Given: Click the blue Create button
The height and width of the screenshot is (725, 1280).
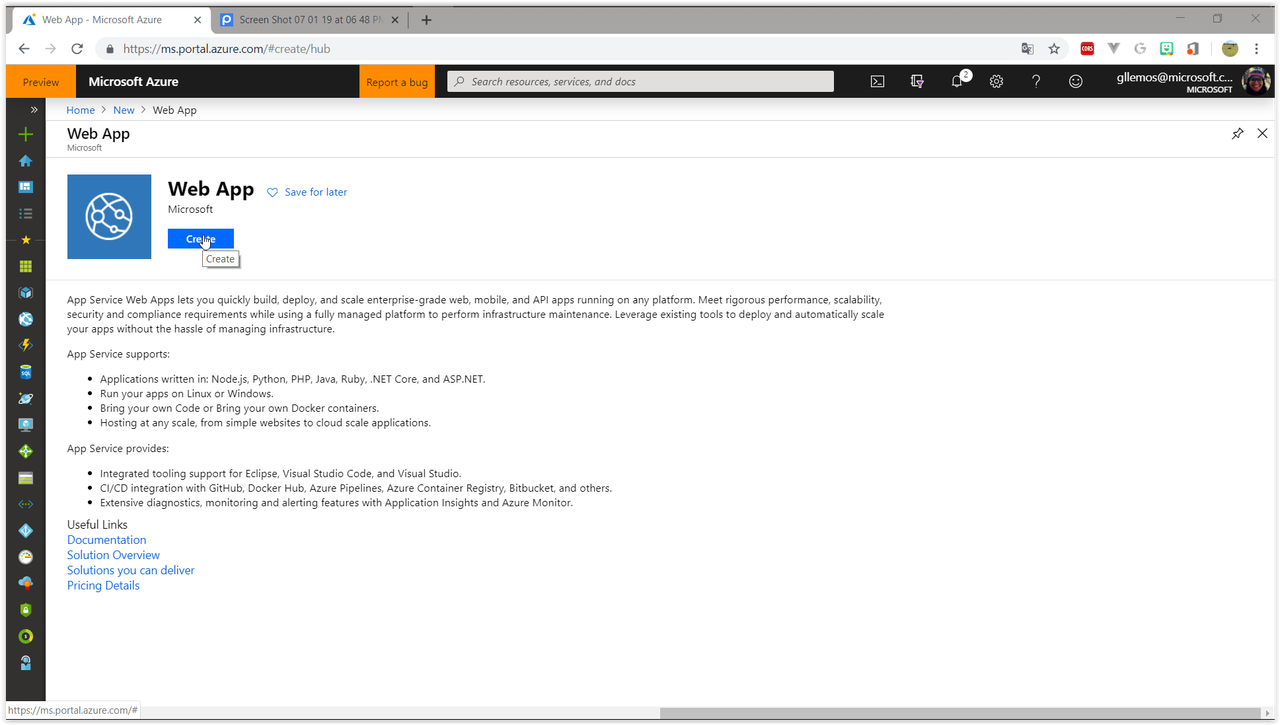Looking at the screenshot, I should (200, 239).
